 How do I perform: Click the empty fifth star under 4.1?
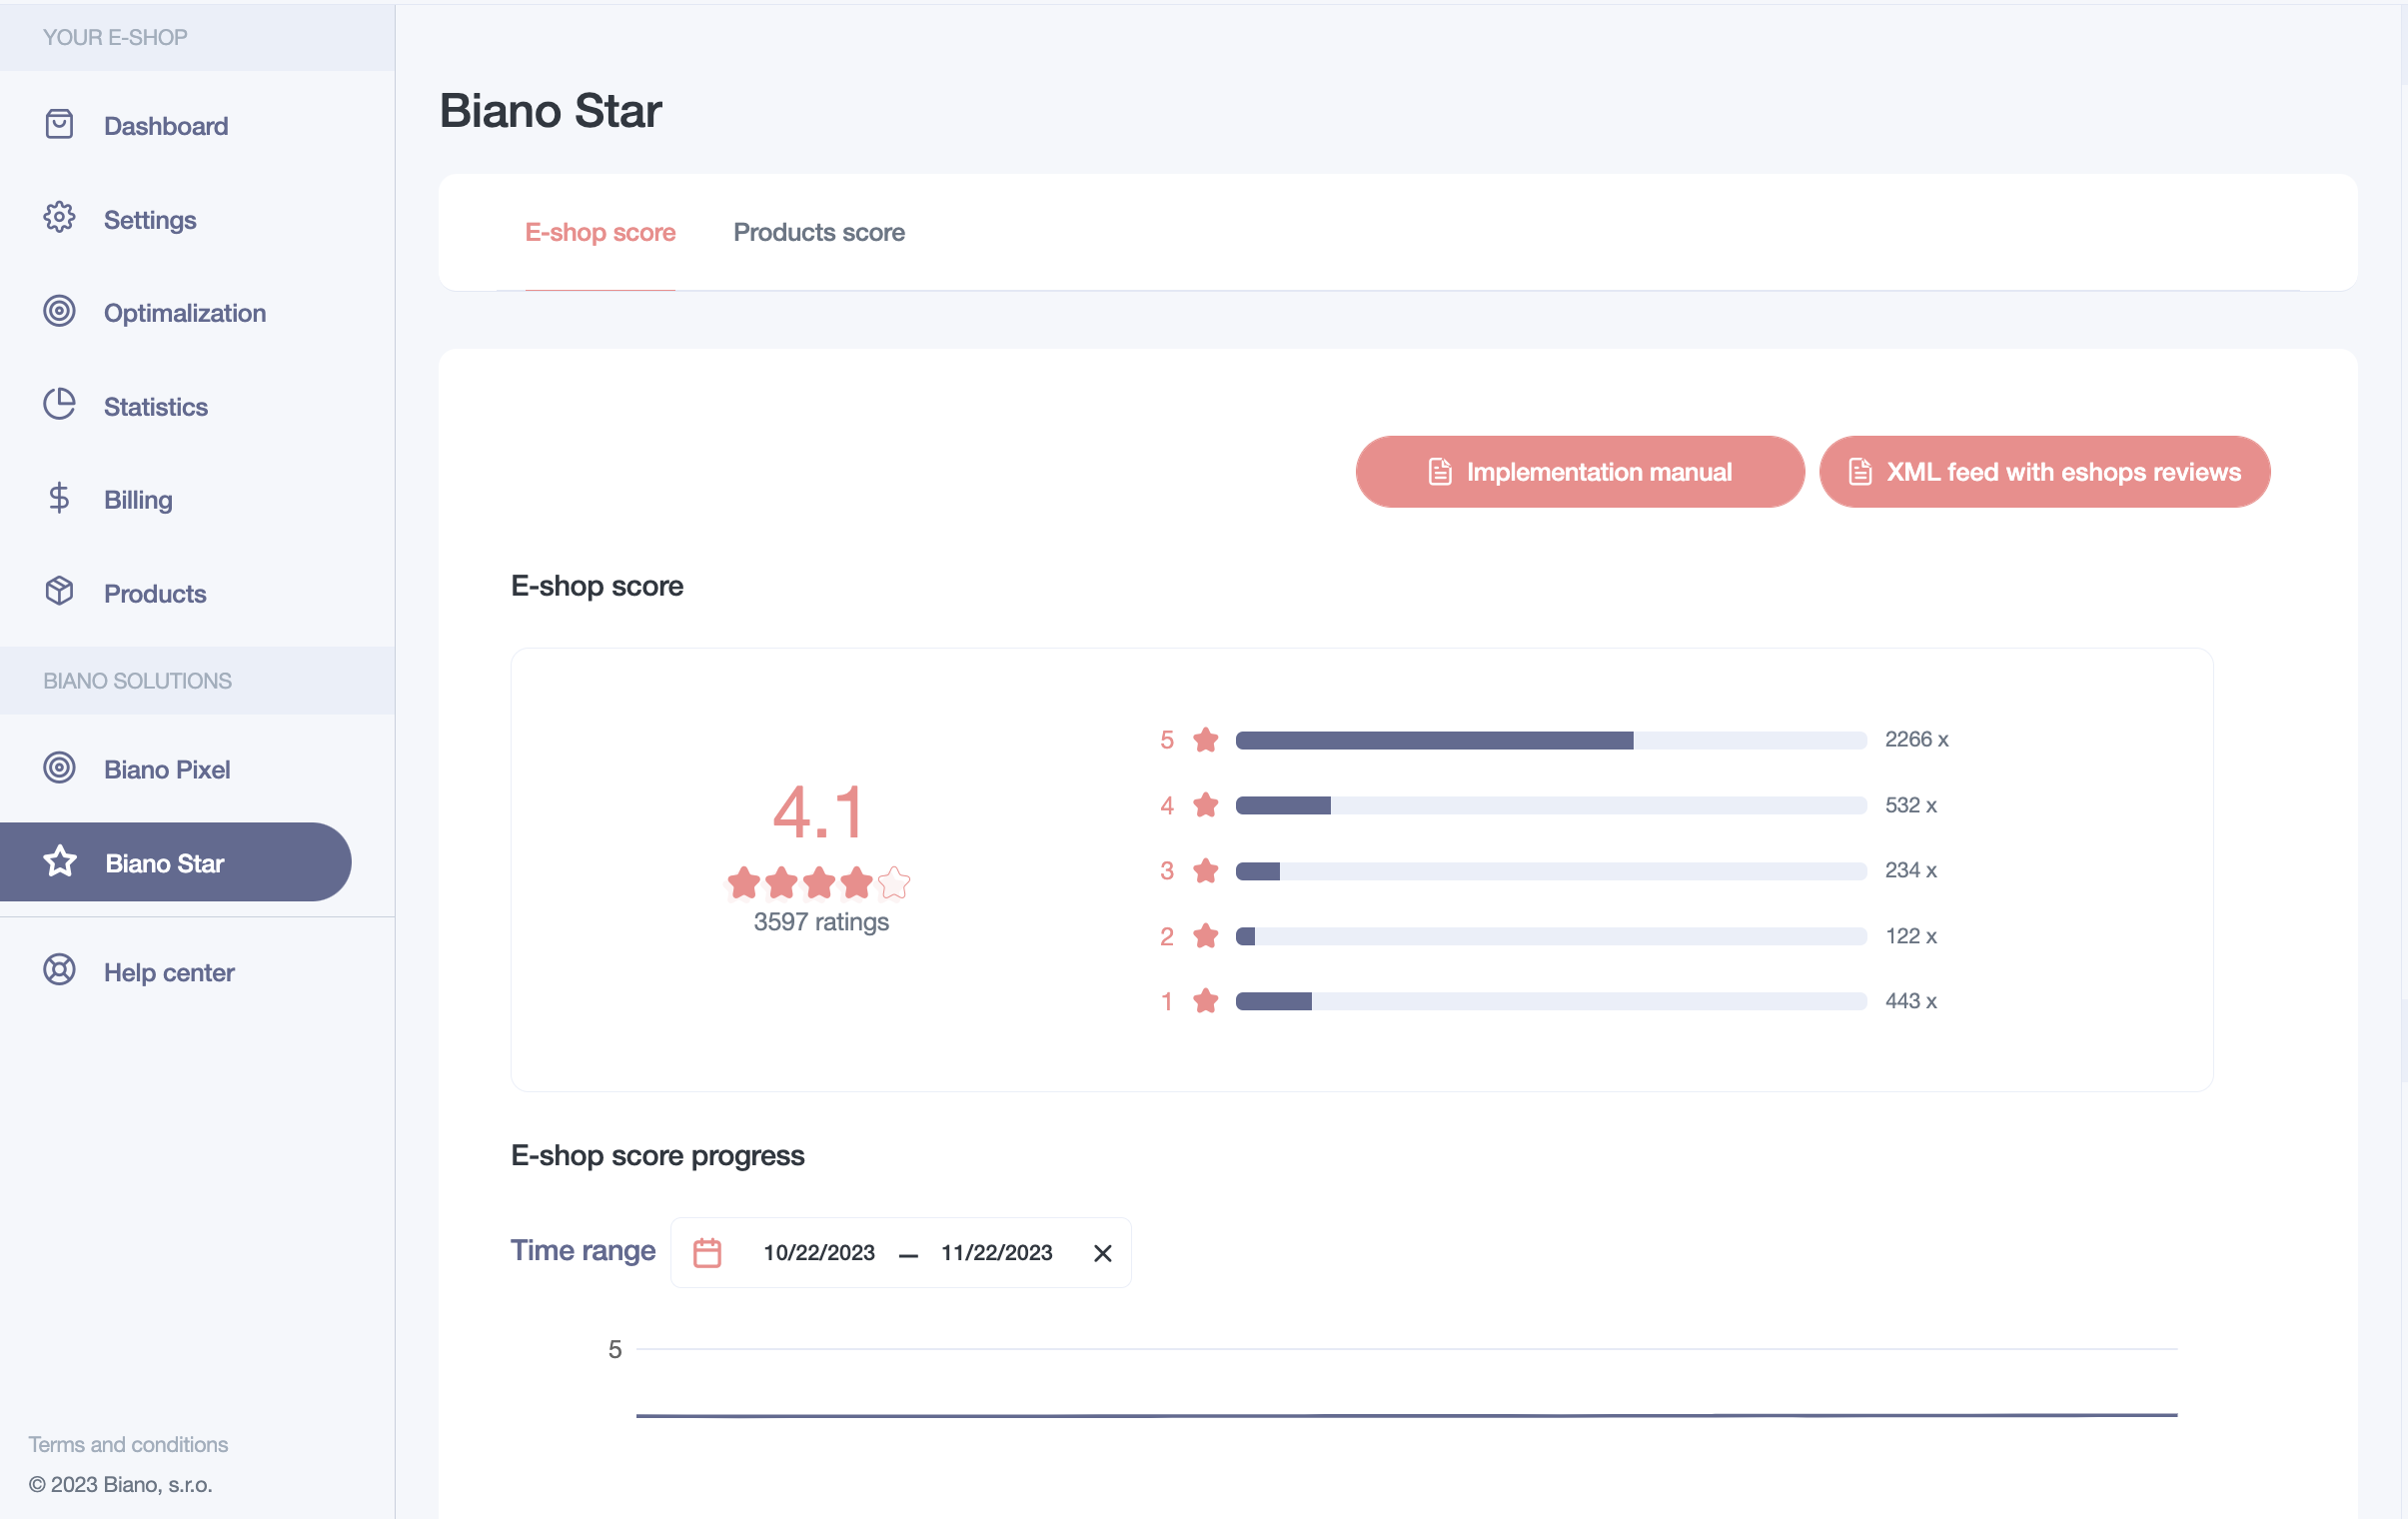(894, 882)
